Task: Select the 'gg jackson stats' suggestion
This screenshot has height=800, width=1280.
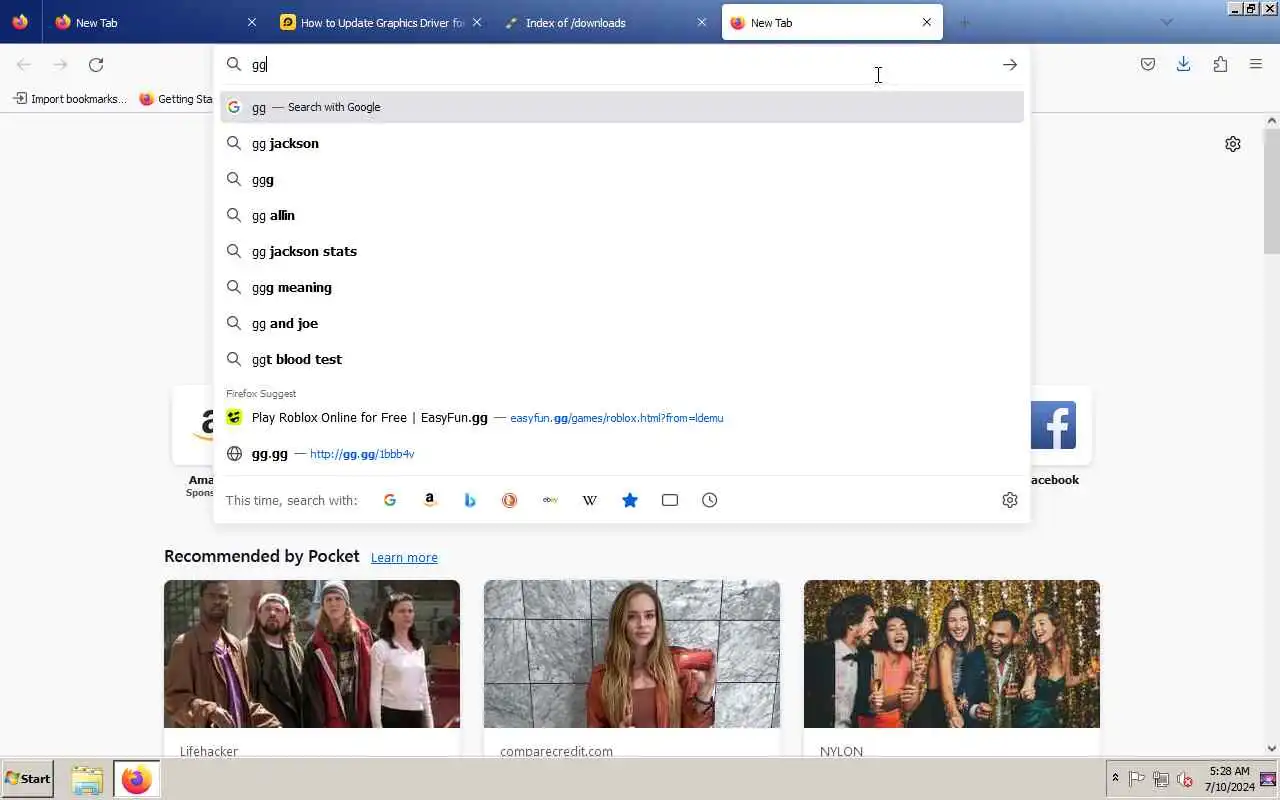Action: (622, 251)
